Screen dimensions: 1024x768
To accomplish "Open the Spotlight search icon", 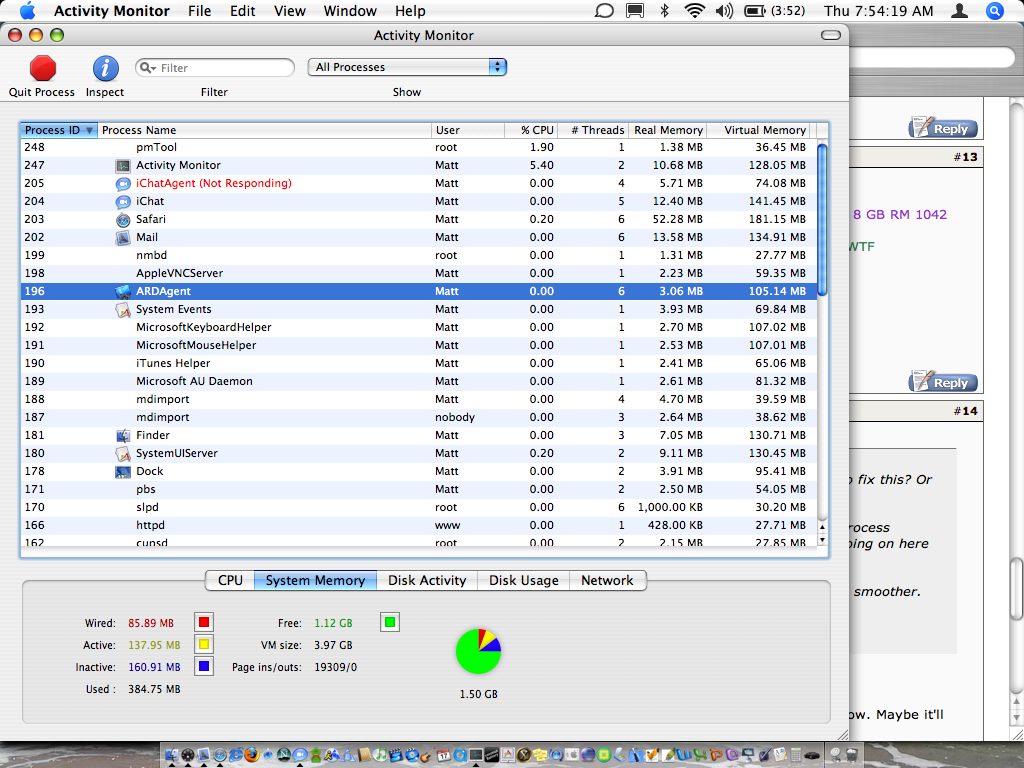I will [995, 10].
